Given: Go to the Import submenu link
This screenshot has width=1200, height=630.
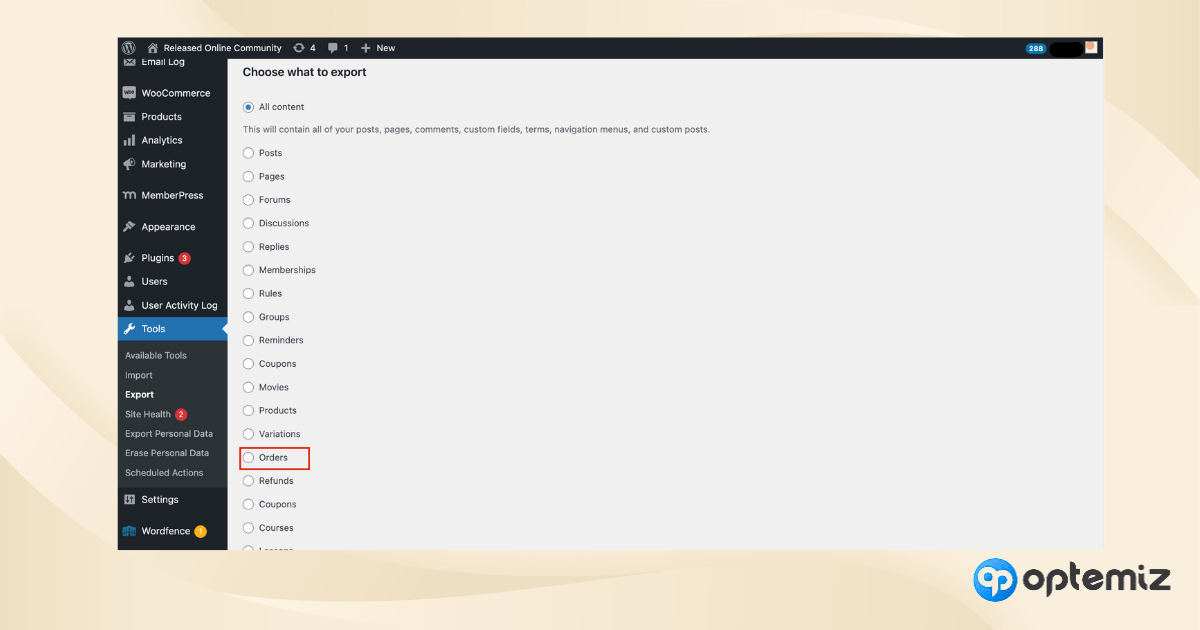Looking at the screenshot, I should [x=139, y=376].
